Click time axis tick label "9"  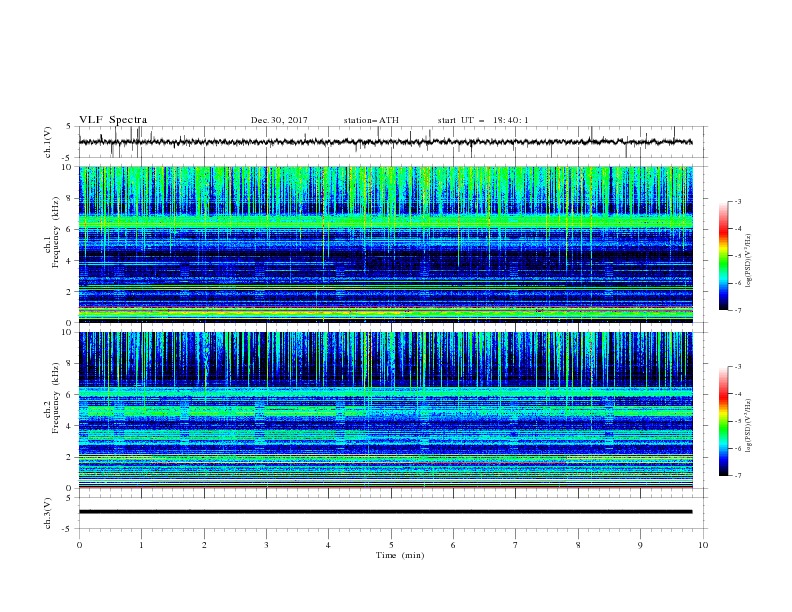click(640, 545)
